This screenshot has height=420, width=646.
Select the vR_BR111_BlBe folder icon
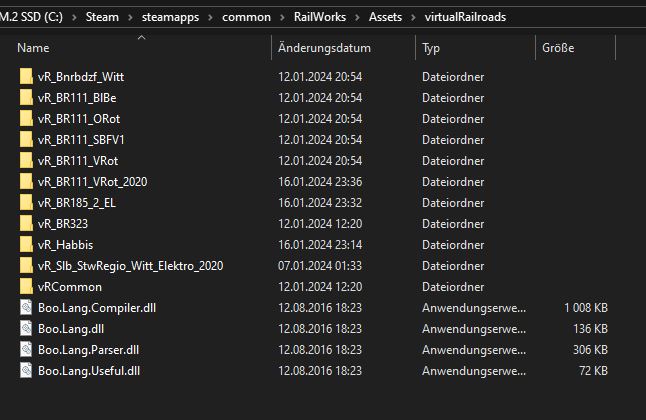[26, 98]
